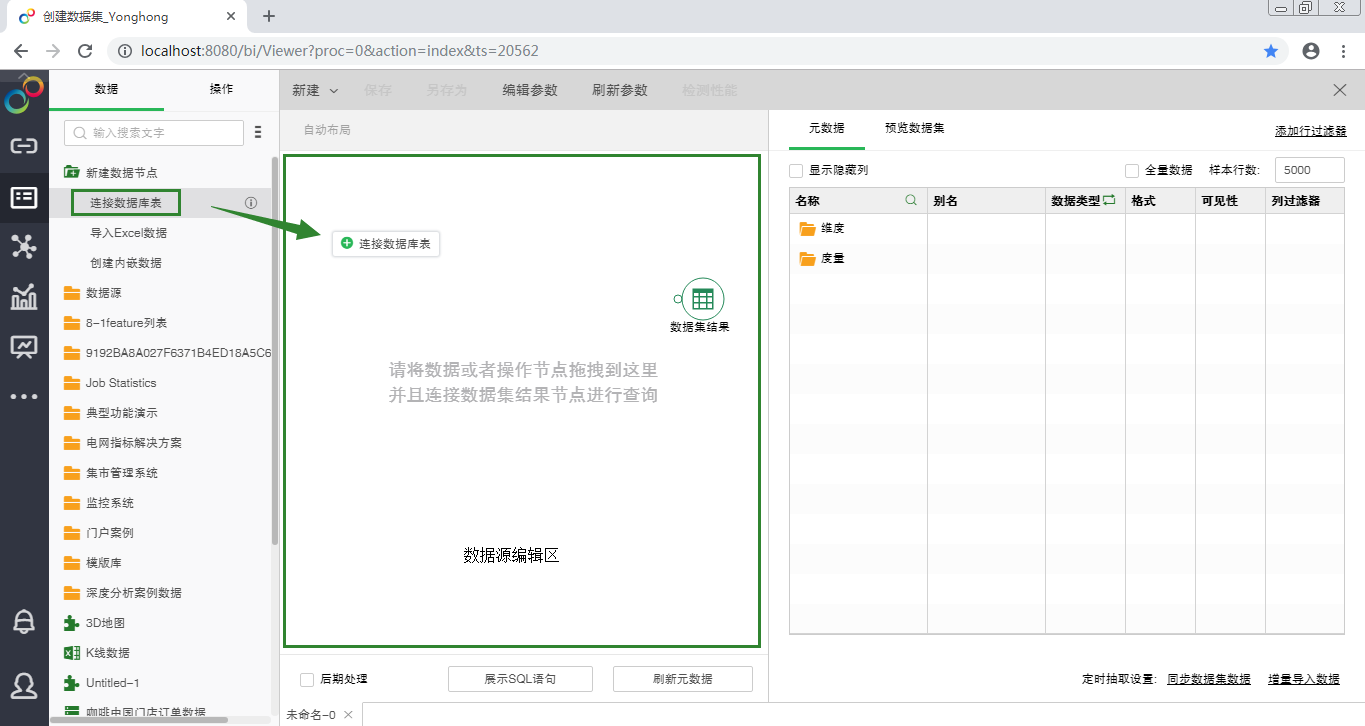
Task: Click the dataset result node icon
Action: pyautogui.click(x=702, y=298)
